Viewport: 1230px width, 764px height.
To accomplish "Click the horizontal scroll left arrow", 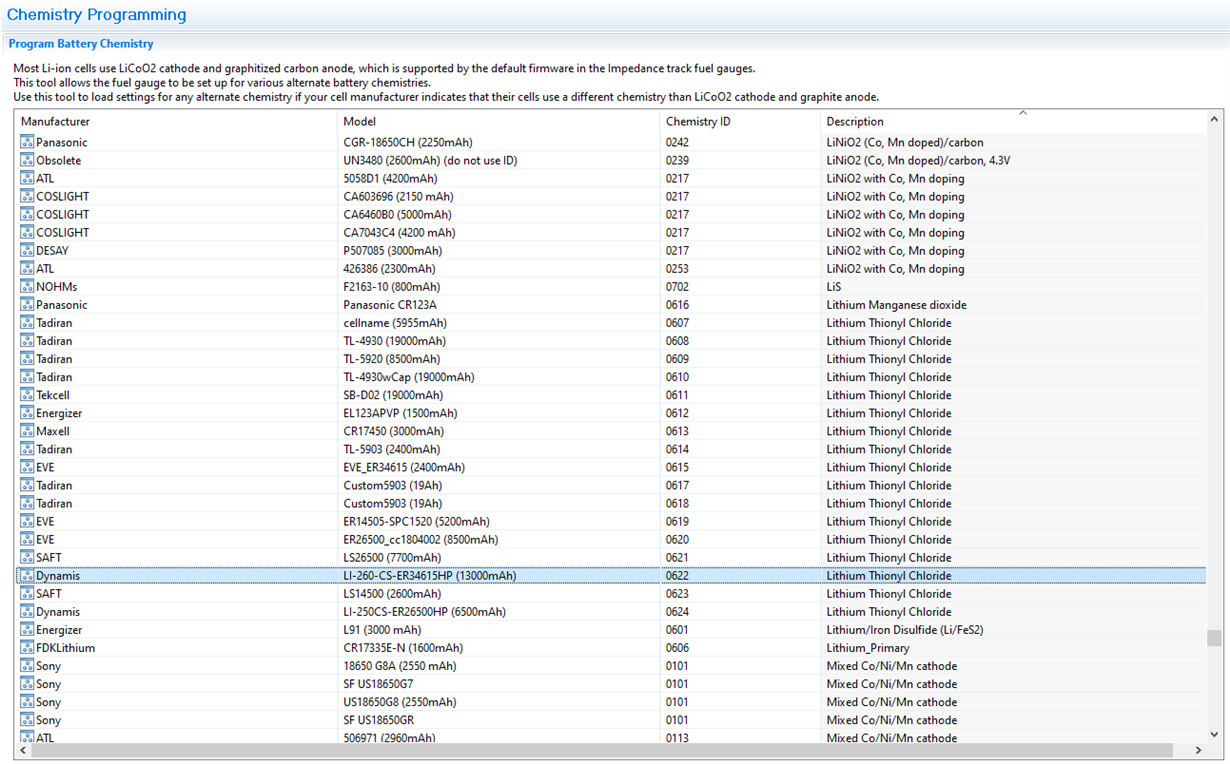I will click(x=24, y=750).
